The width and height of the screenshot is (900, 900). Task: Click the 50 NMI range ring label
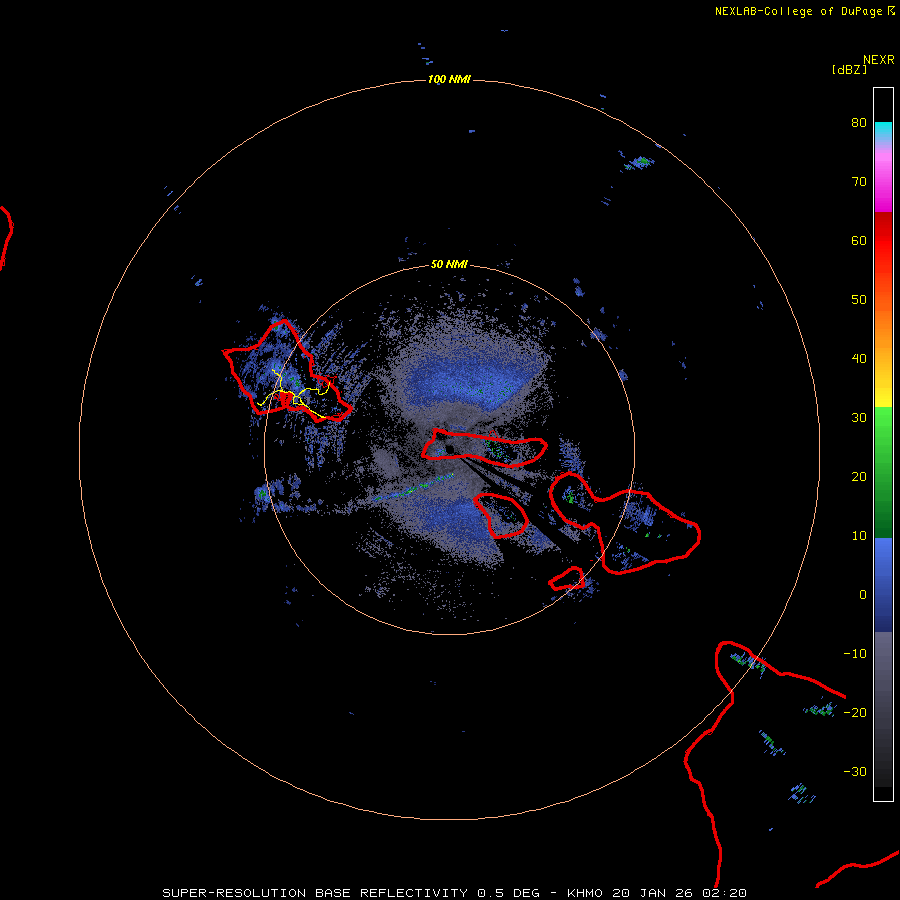[449, 265]
